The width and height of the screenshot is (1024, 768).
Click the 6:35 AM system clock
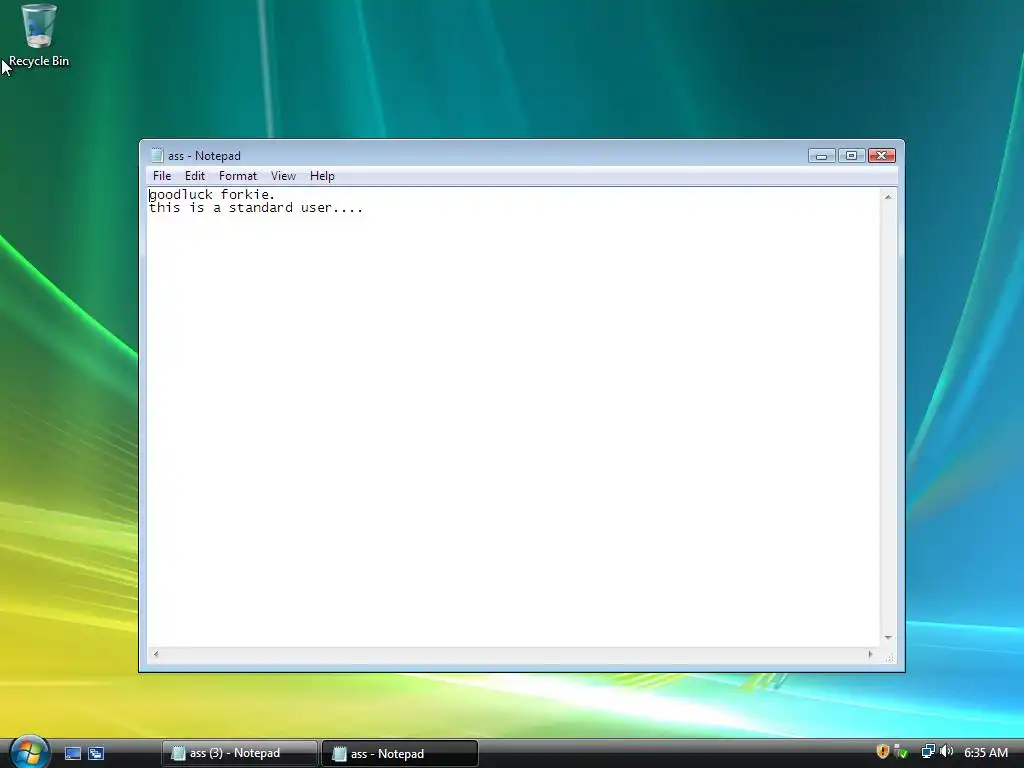pyautogui.click(x=986, y=752)
